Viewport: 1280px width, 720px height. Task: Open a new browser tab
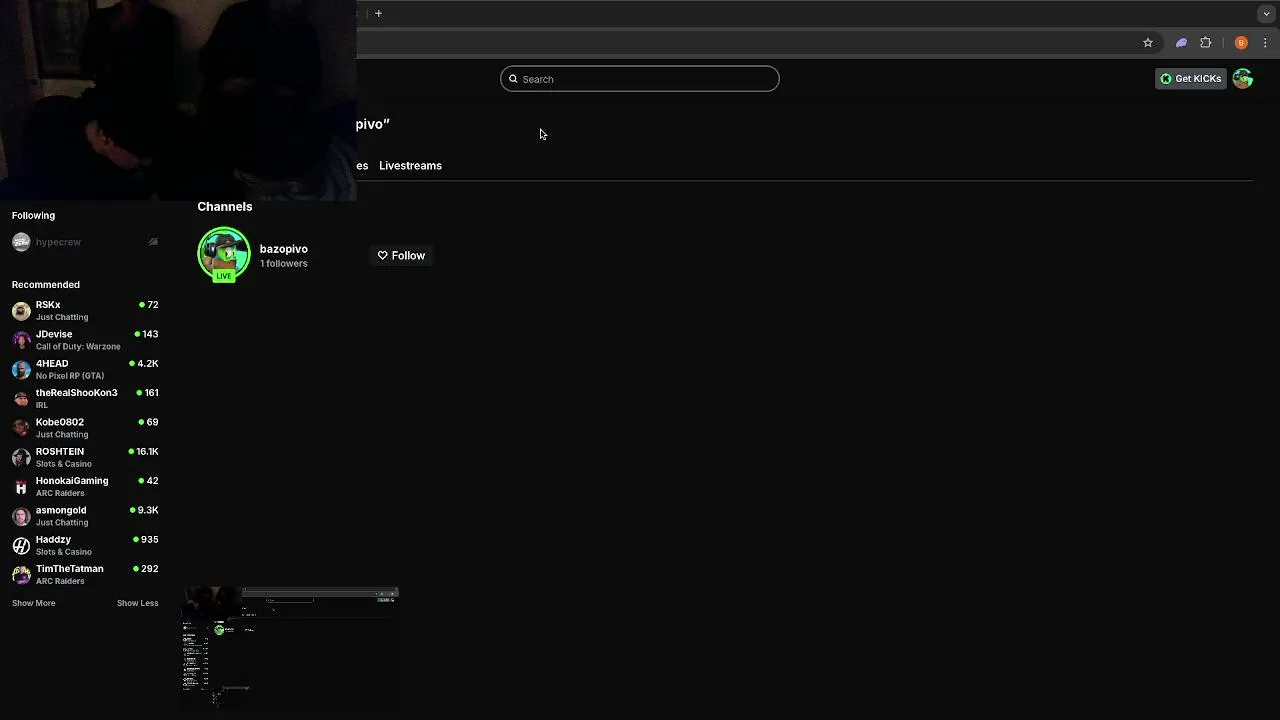(378, 14)
